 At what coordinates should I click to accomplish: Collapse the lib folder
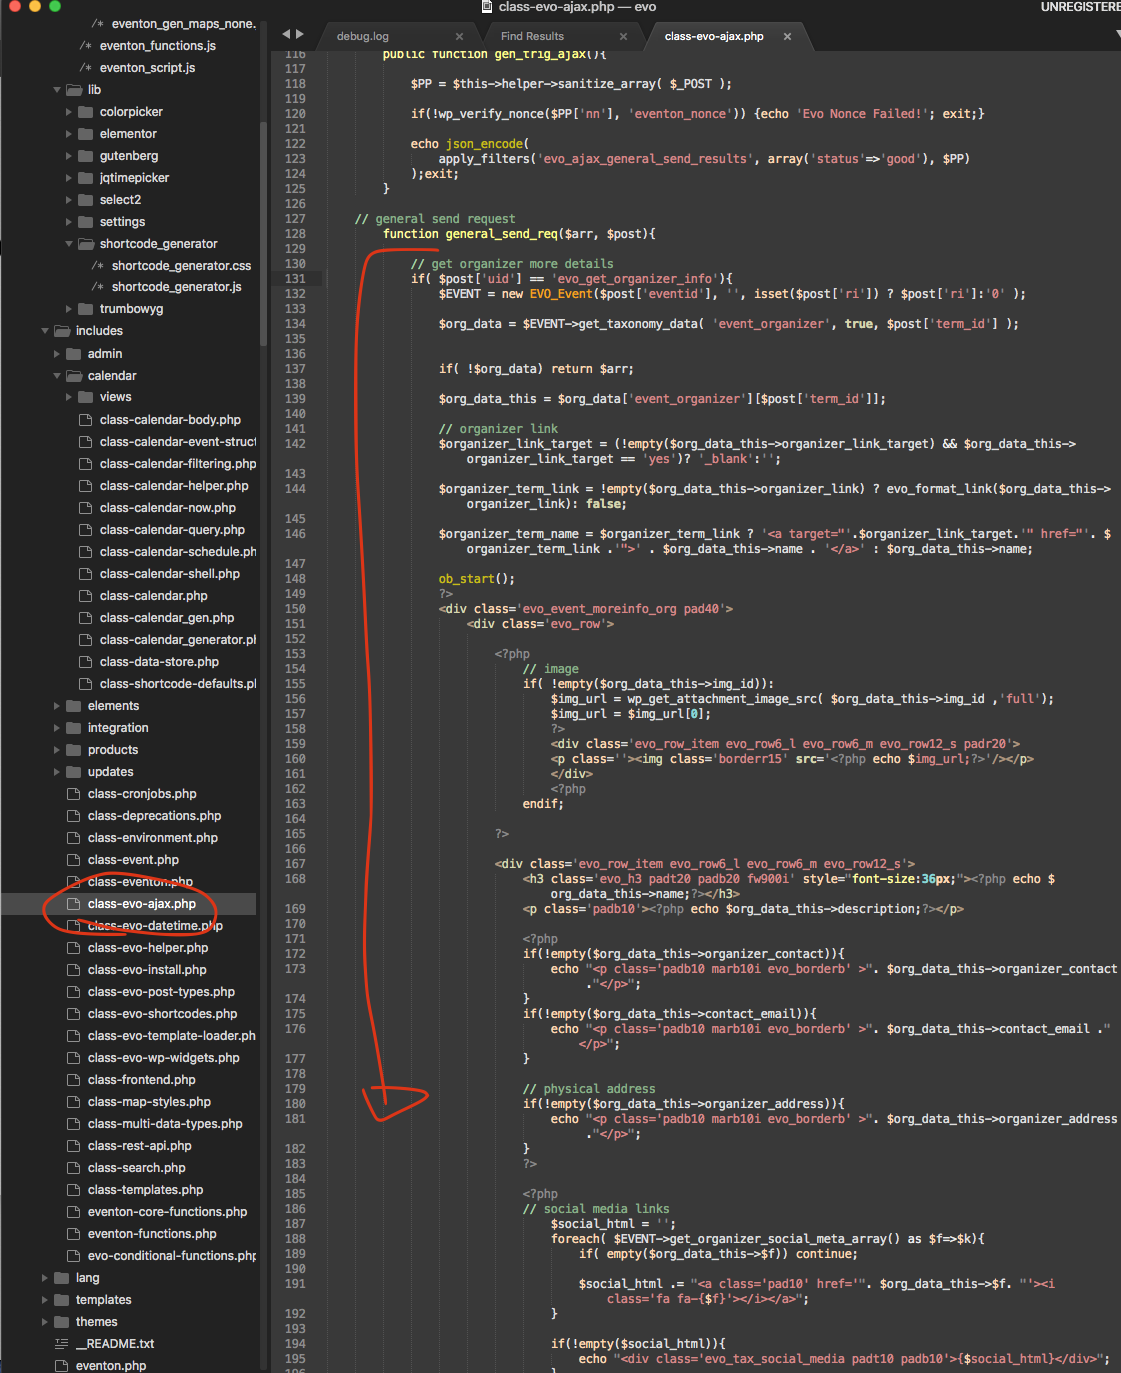[57, 90]
